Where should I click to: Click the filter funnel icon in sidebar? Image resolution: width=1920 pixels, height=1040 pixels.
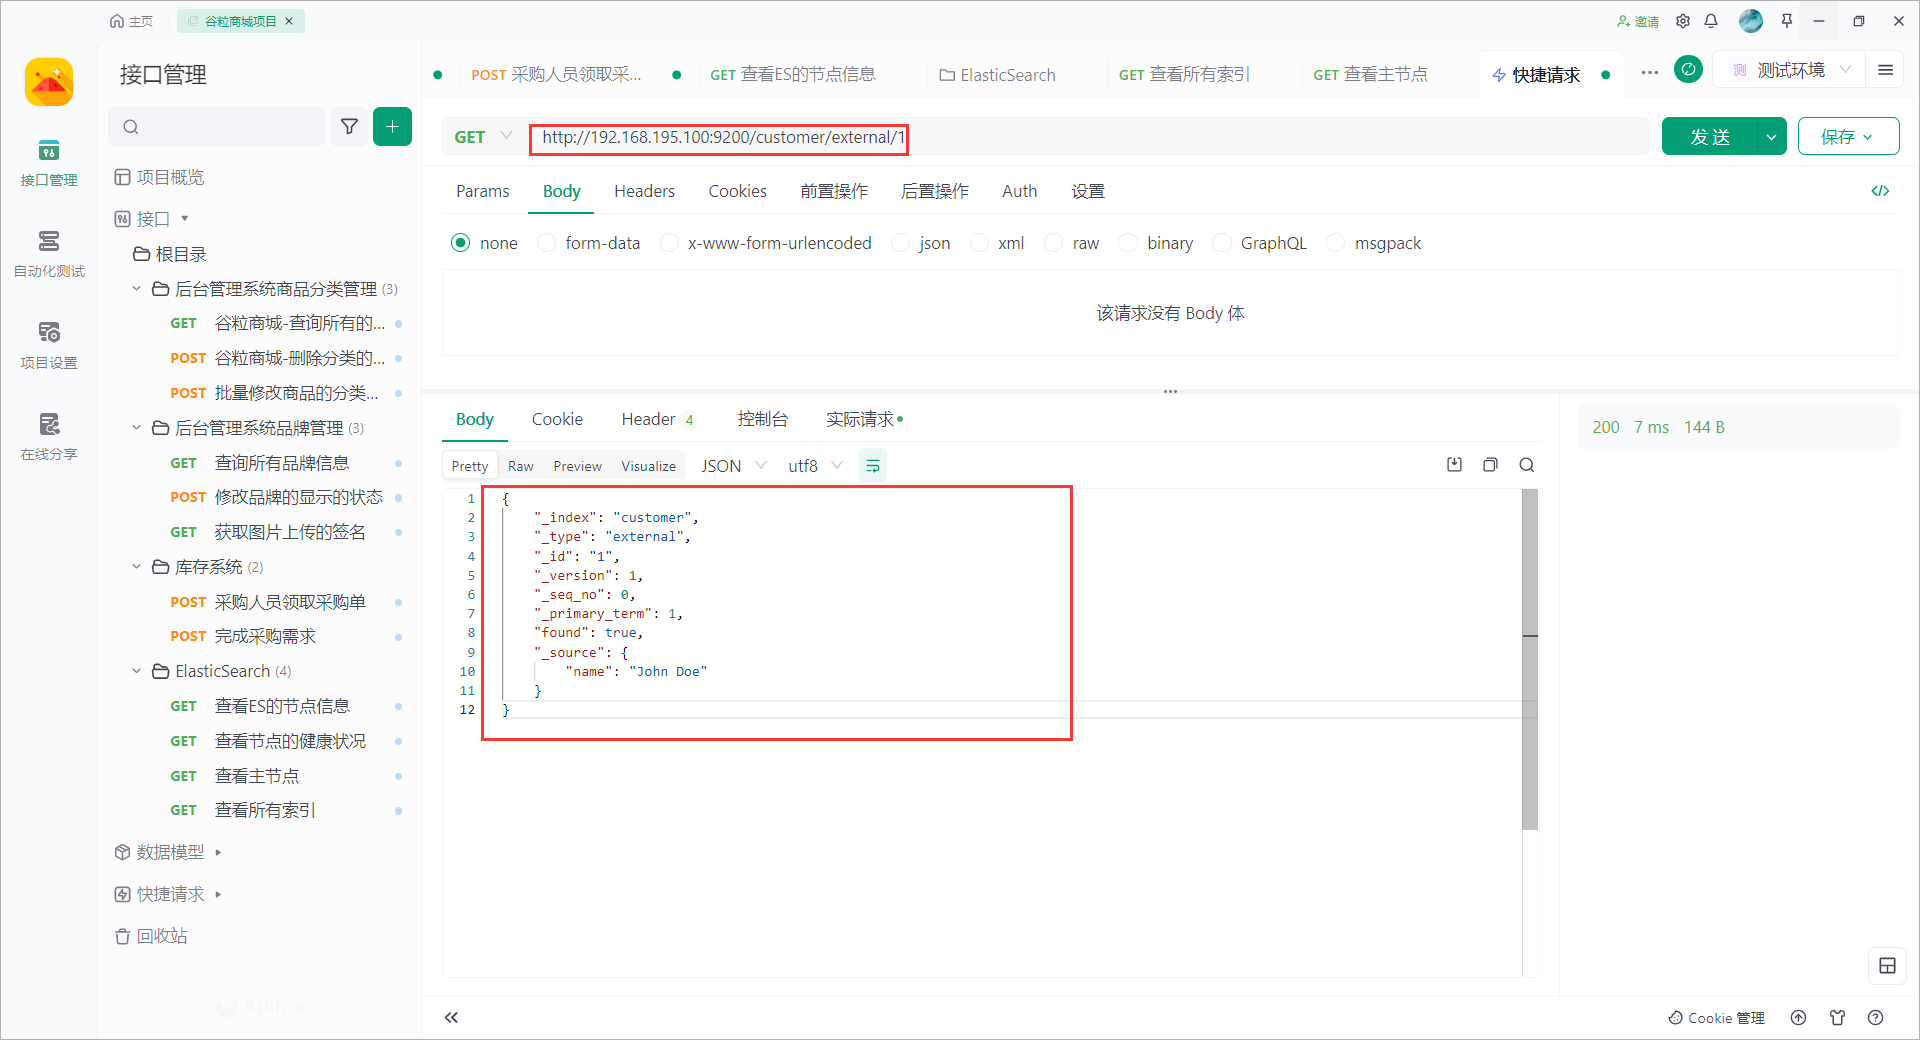349,126
